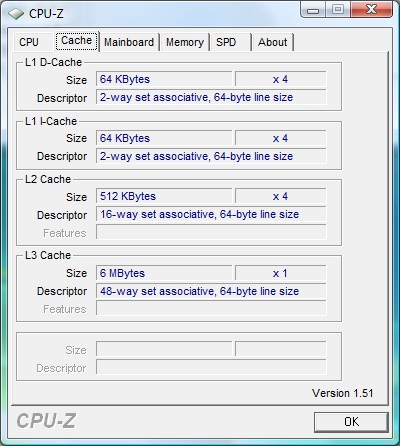Click L1 D-Cache size field 64 KBytes

point(164,79)
